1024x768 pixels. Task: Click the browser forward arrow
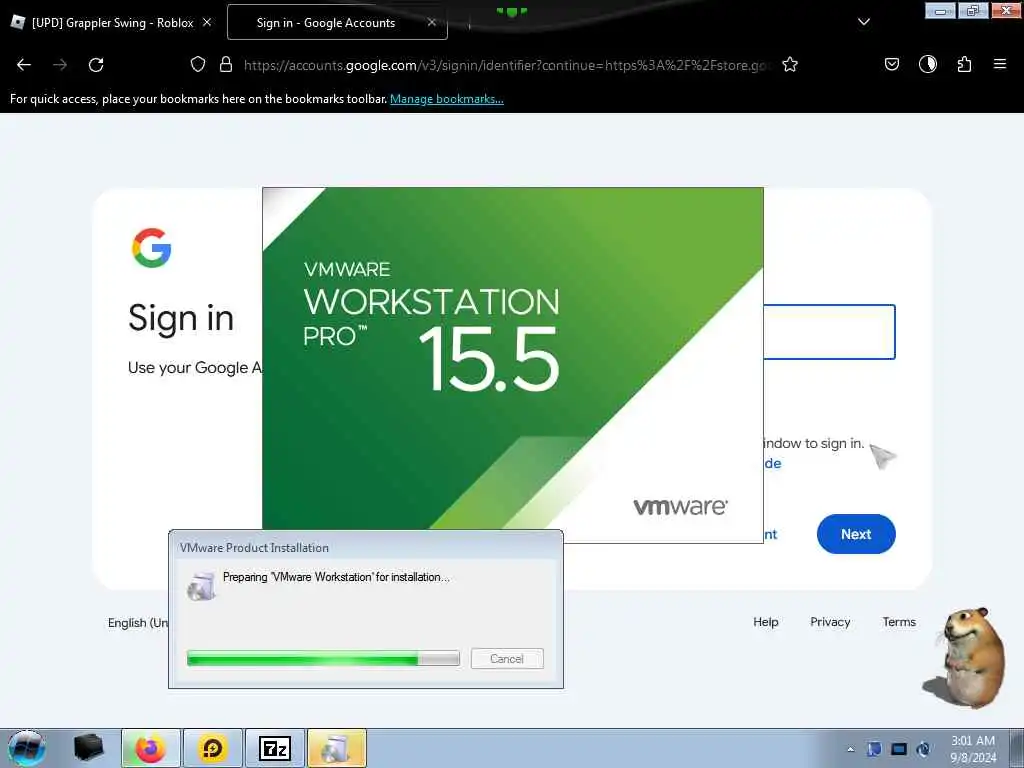tap(60, 65)
